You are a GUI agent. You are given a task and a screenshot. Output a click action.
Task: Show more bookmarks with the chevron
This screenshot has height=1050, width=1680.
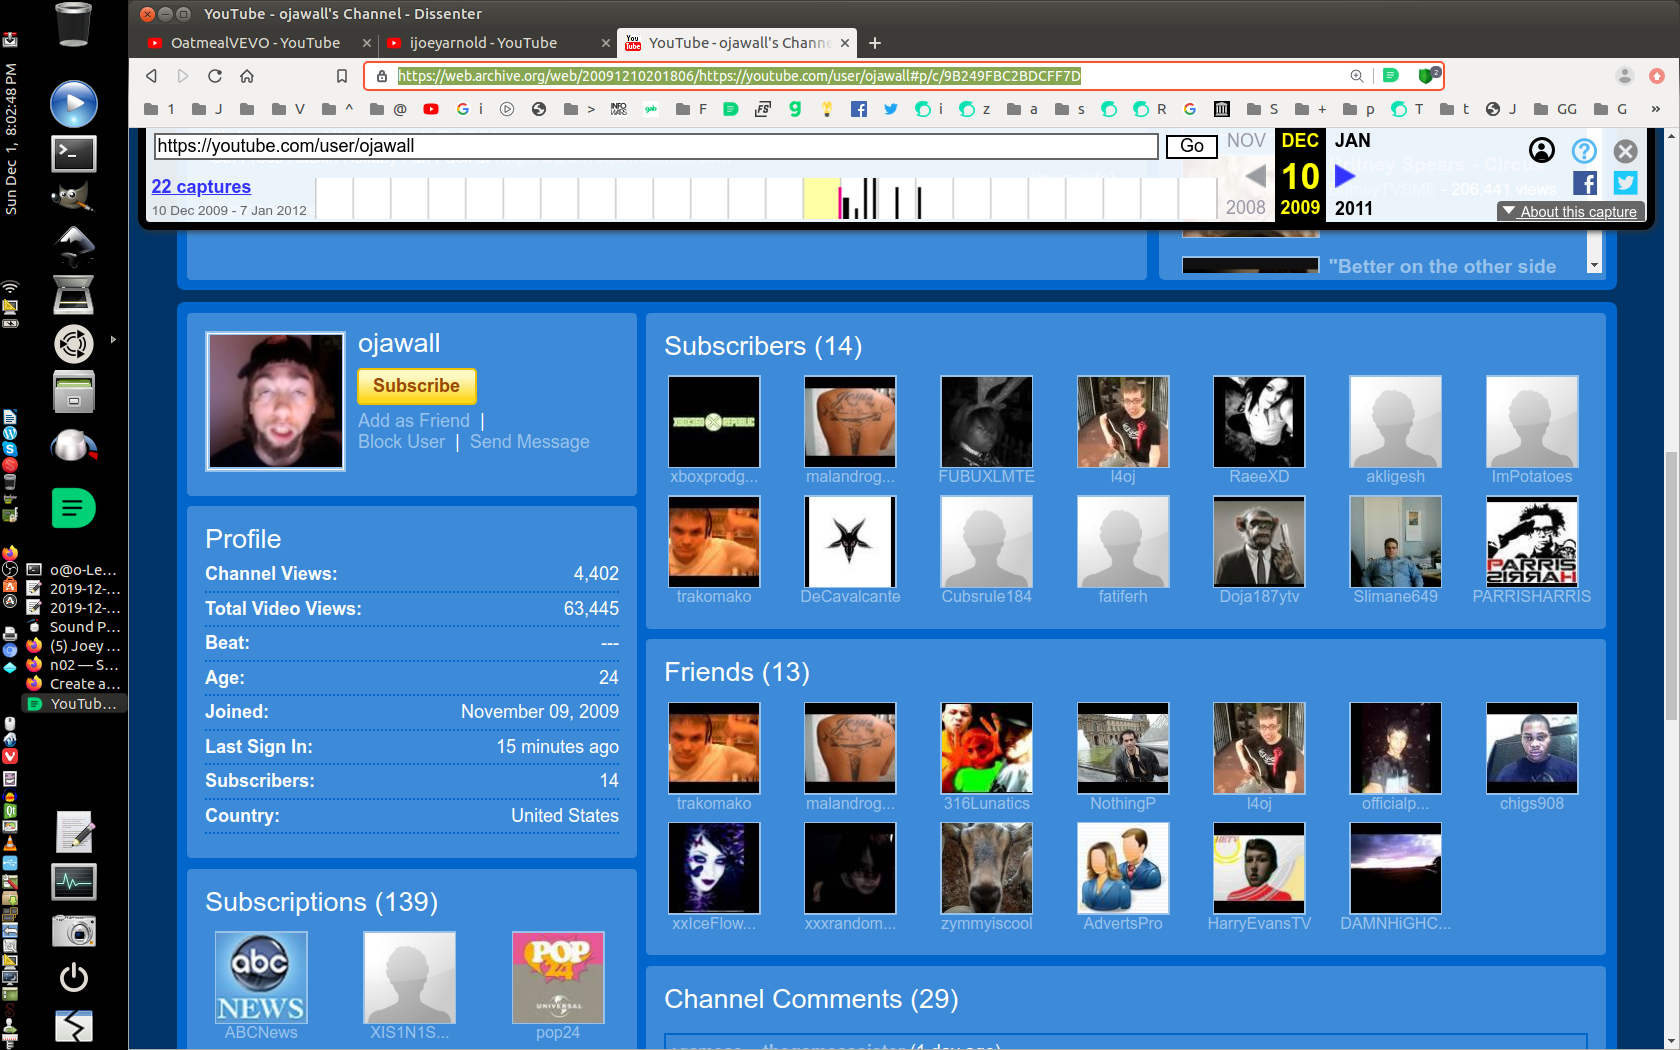coord(1655,109)
